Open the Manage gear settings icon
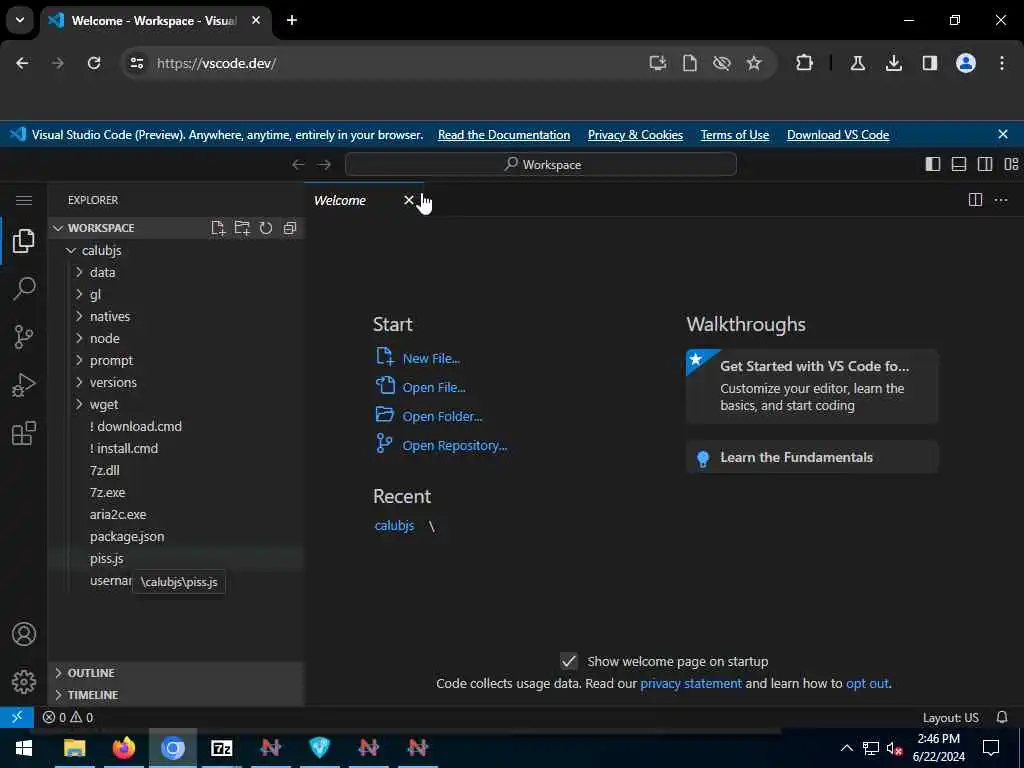Viewport: 1024px width, 768px height. click(24, 682)
